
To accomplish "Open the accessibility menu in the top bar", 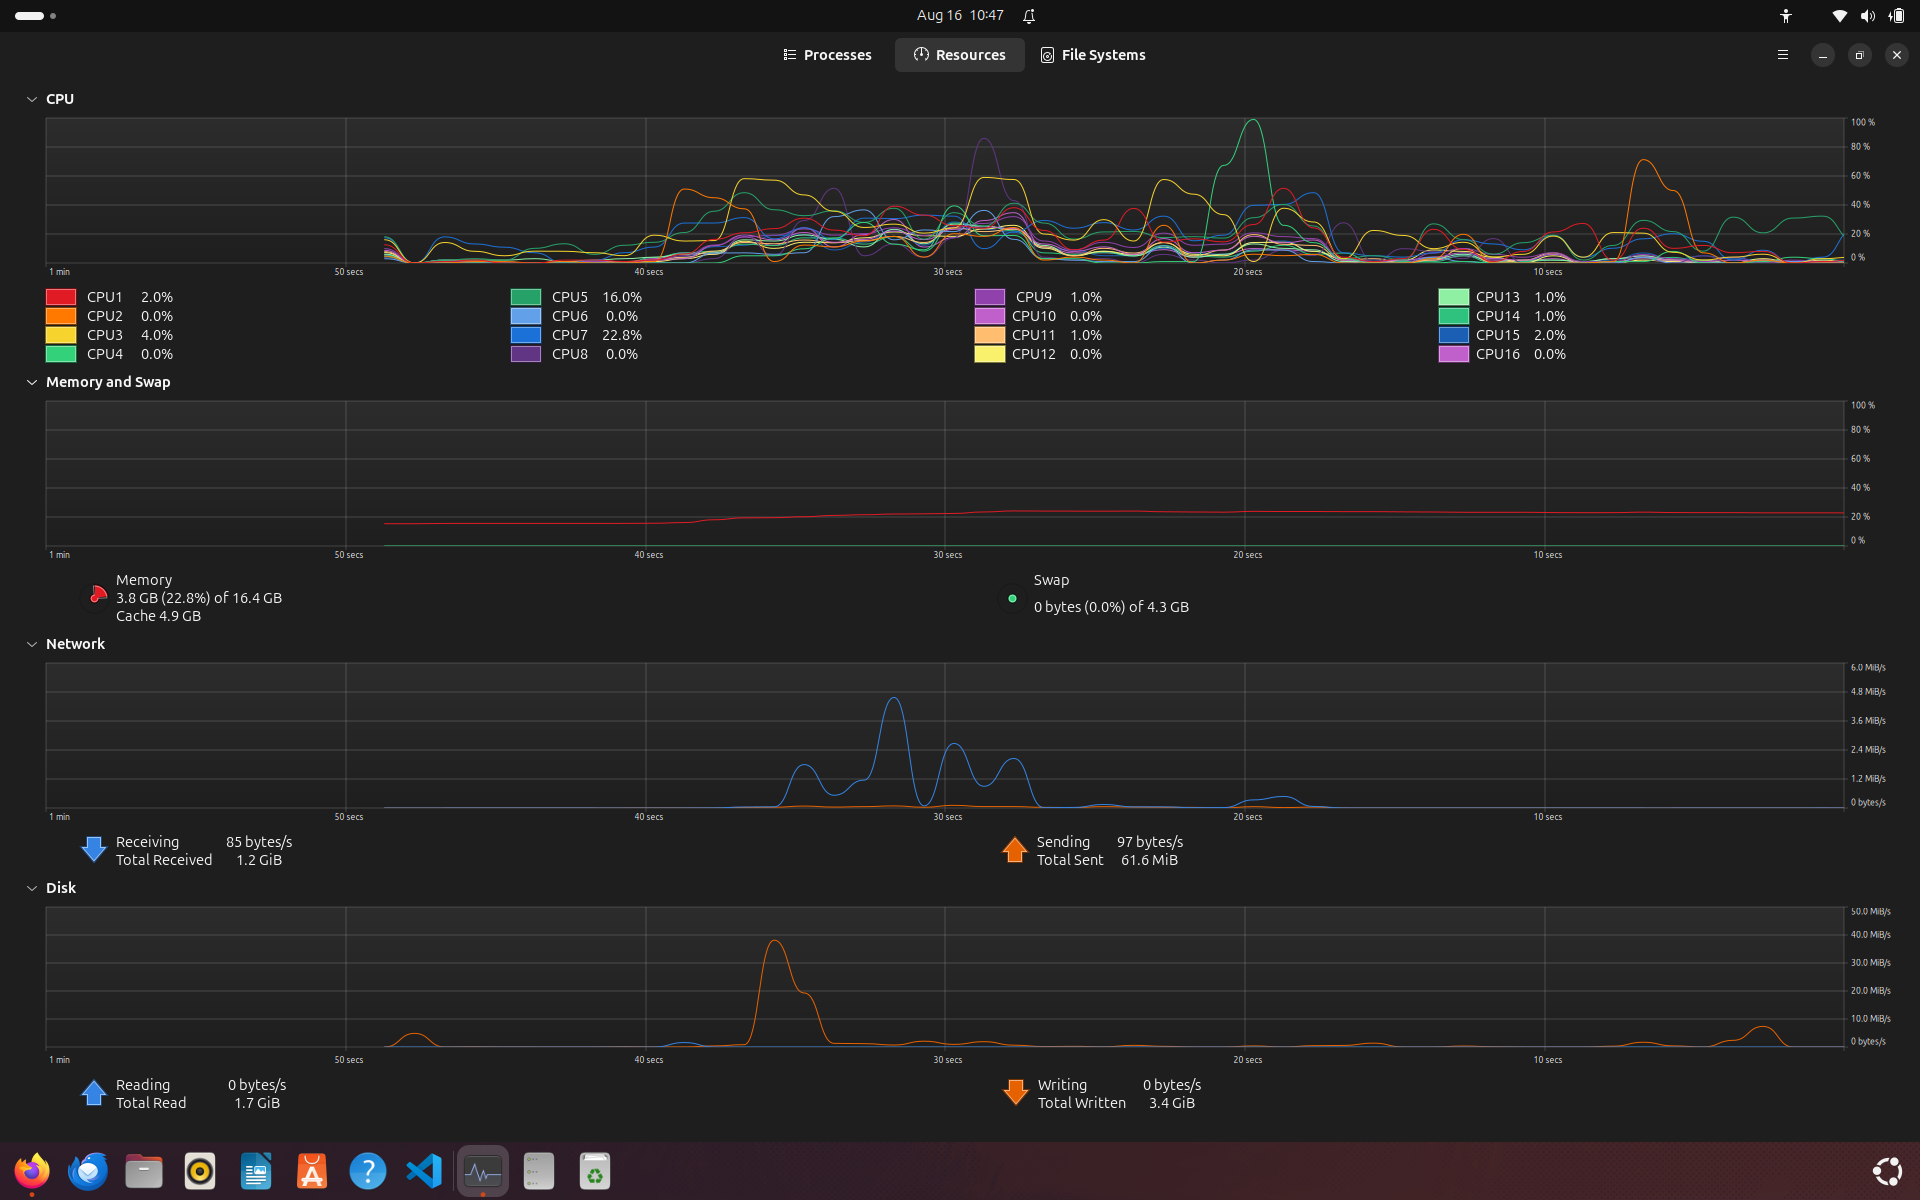I will tap(1785, 15).
